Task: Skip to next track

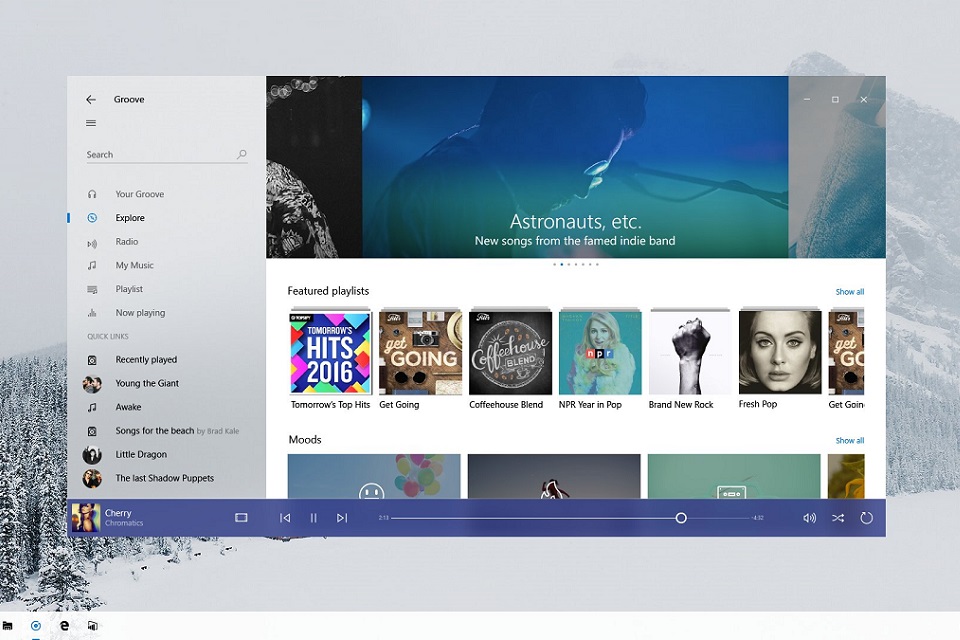Action: point(342,518)
